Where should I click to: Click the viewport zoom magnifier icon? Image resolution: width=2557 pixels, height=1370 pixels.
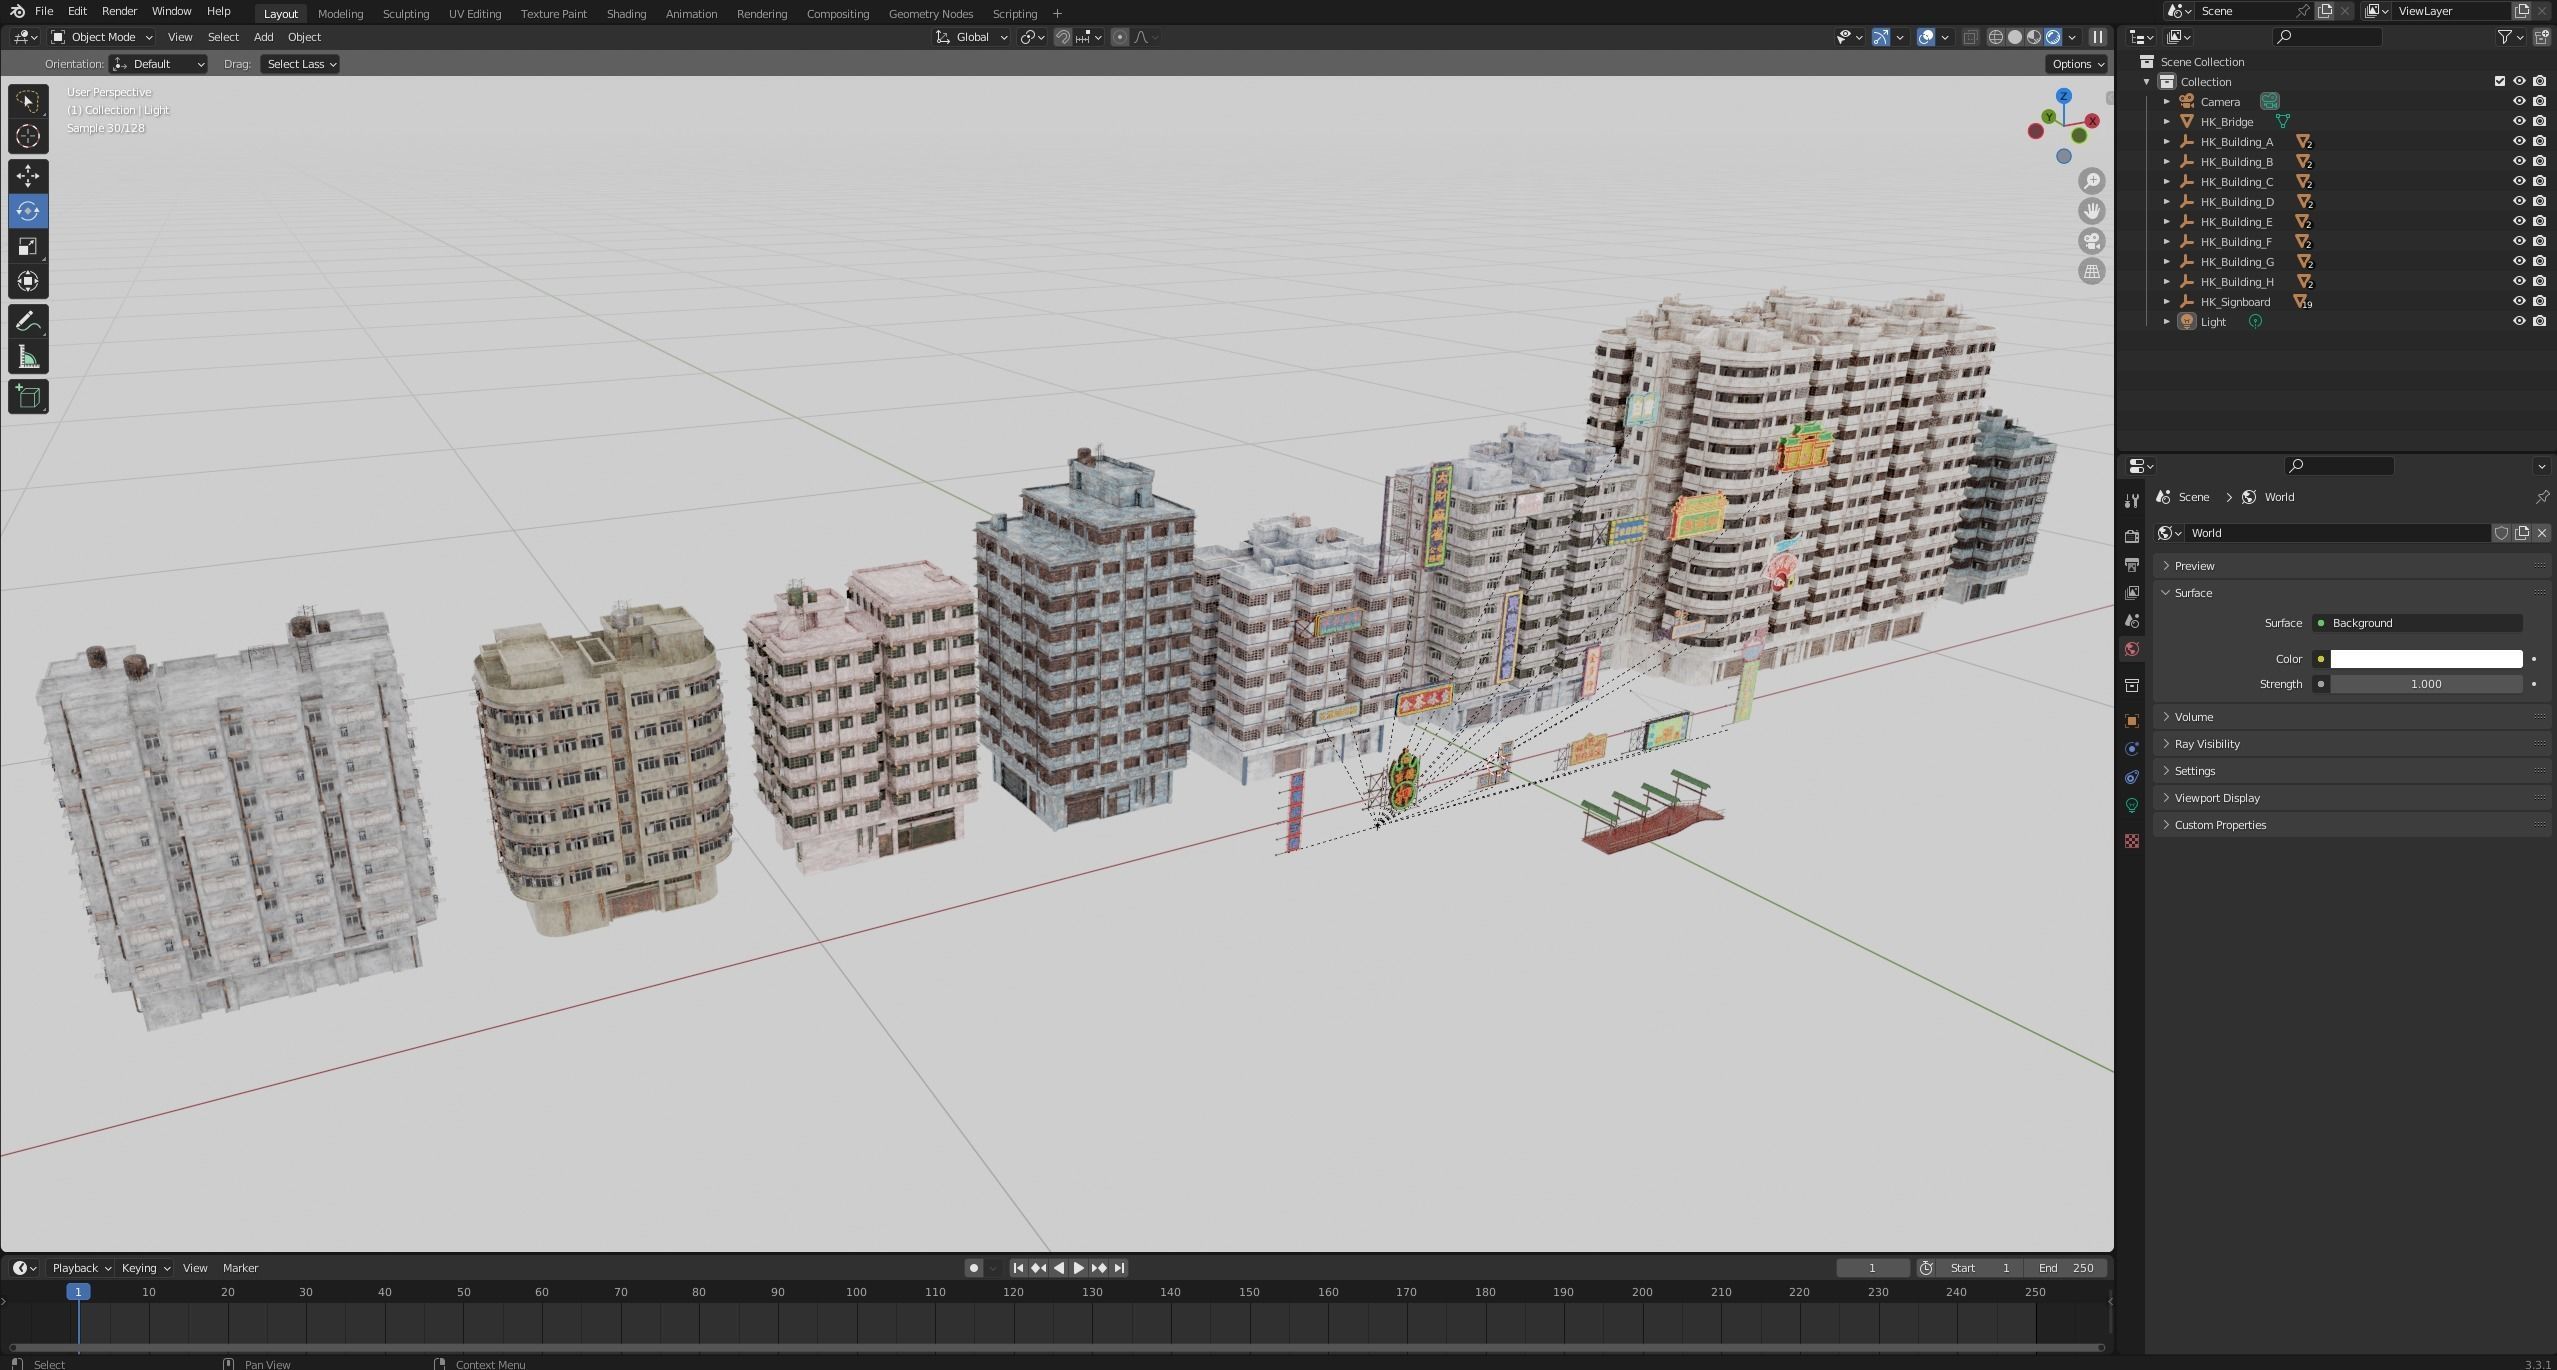click(x=2091, y=181)
